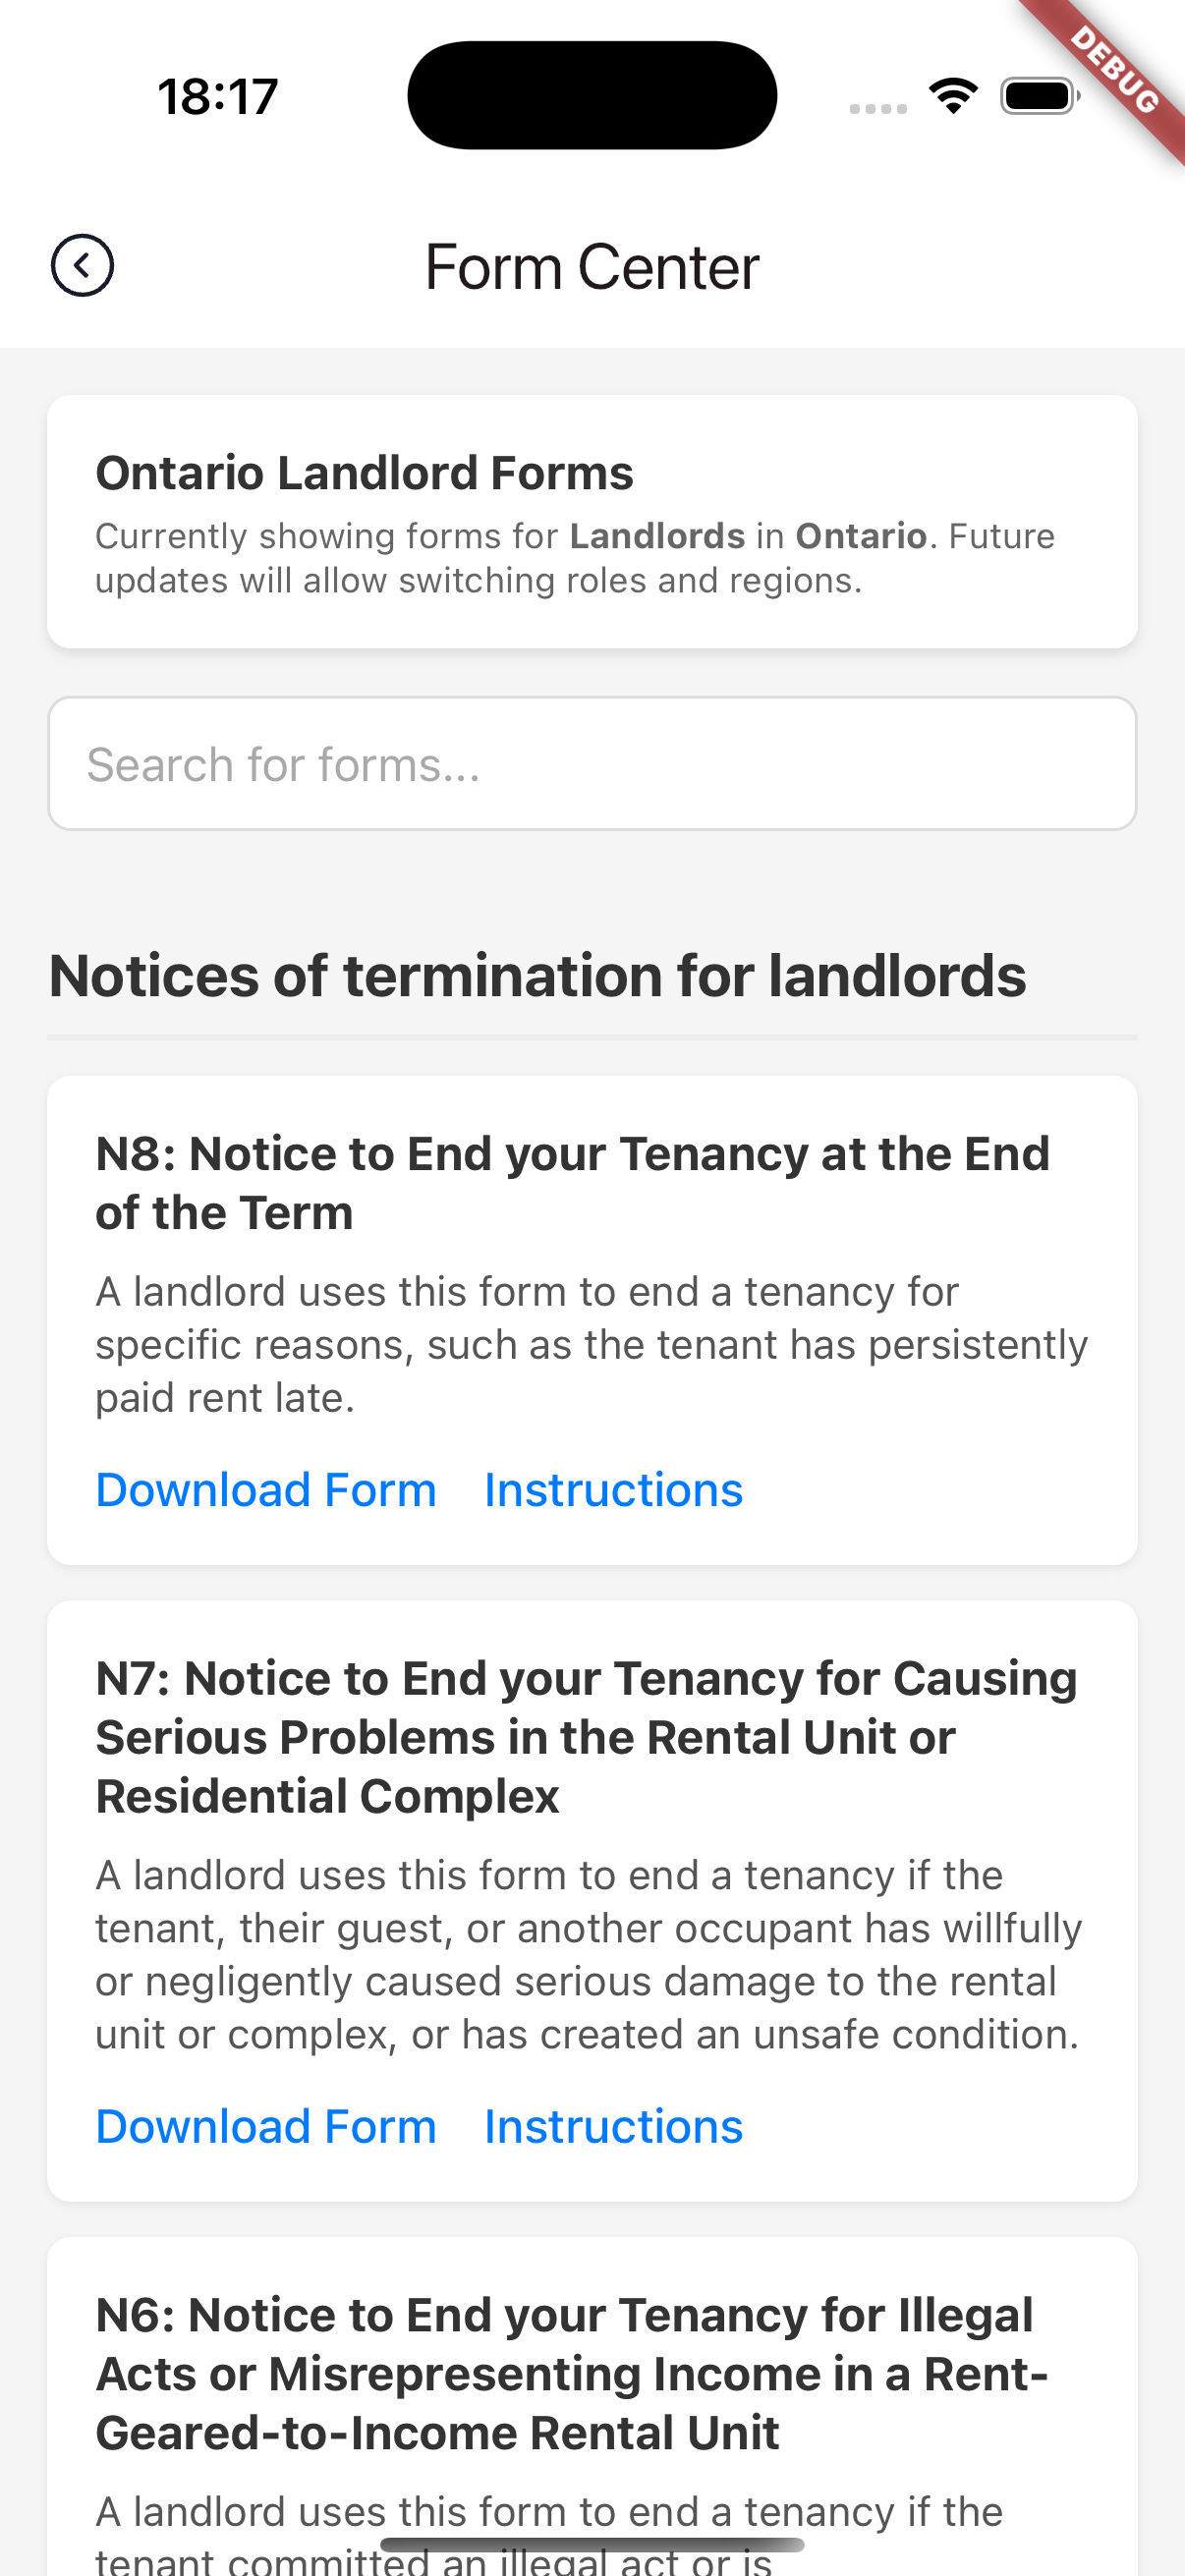
Task: Tap the battery indicator icon
Action: [x=1039, y=96]
